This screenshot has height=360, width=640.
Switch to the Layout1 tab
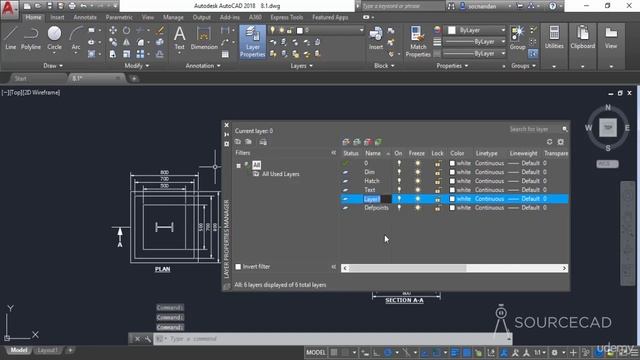pyautogui.click(x=47, y=351)
